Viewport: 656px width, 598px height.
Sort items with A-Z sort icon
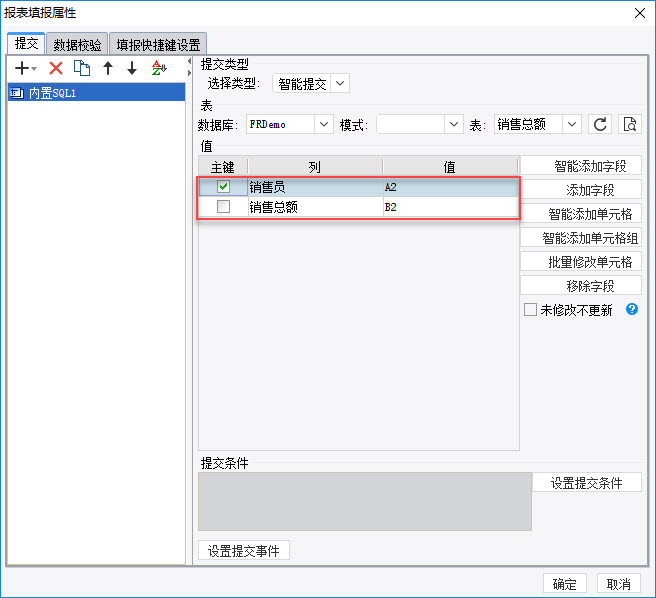[x=159, y=68]
